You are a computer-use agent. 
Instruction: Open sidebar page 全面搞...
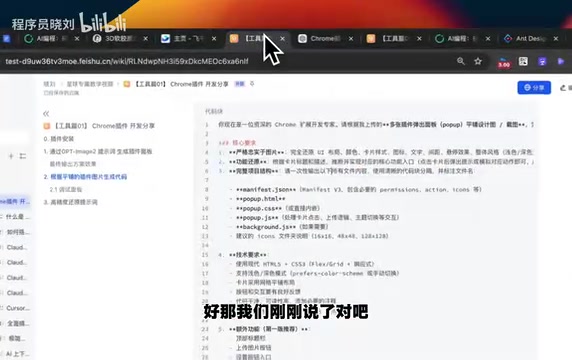(18, 323)
